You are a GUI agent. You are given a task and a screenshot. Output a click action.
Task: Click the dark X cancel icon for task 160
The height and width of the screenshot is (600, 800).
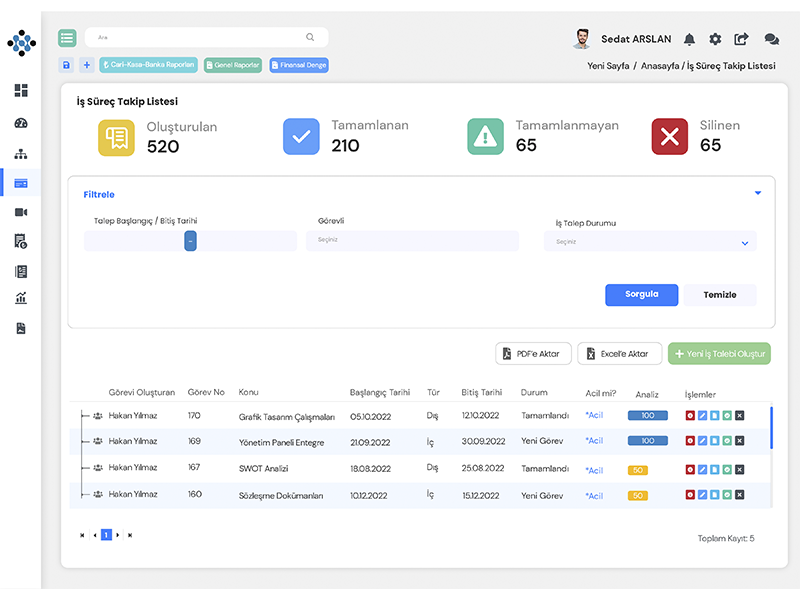point(739,495)
